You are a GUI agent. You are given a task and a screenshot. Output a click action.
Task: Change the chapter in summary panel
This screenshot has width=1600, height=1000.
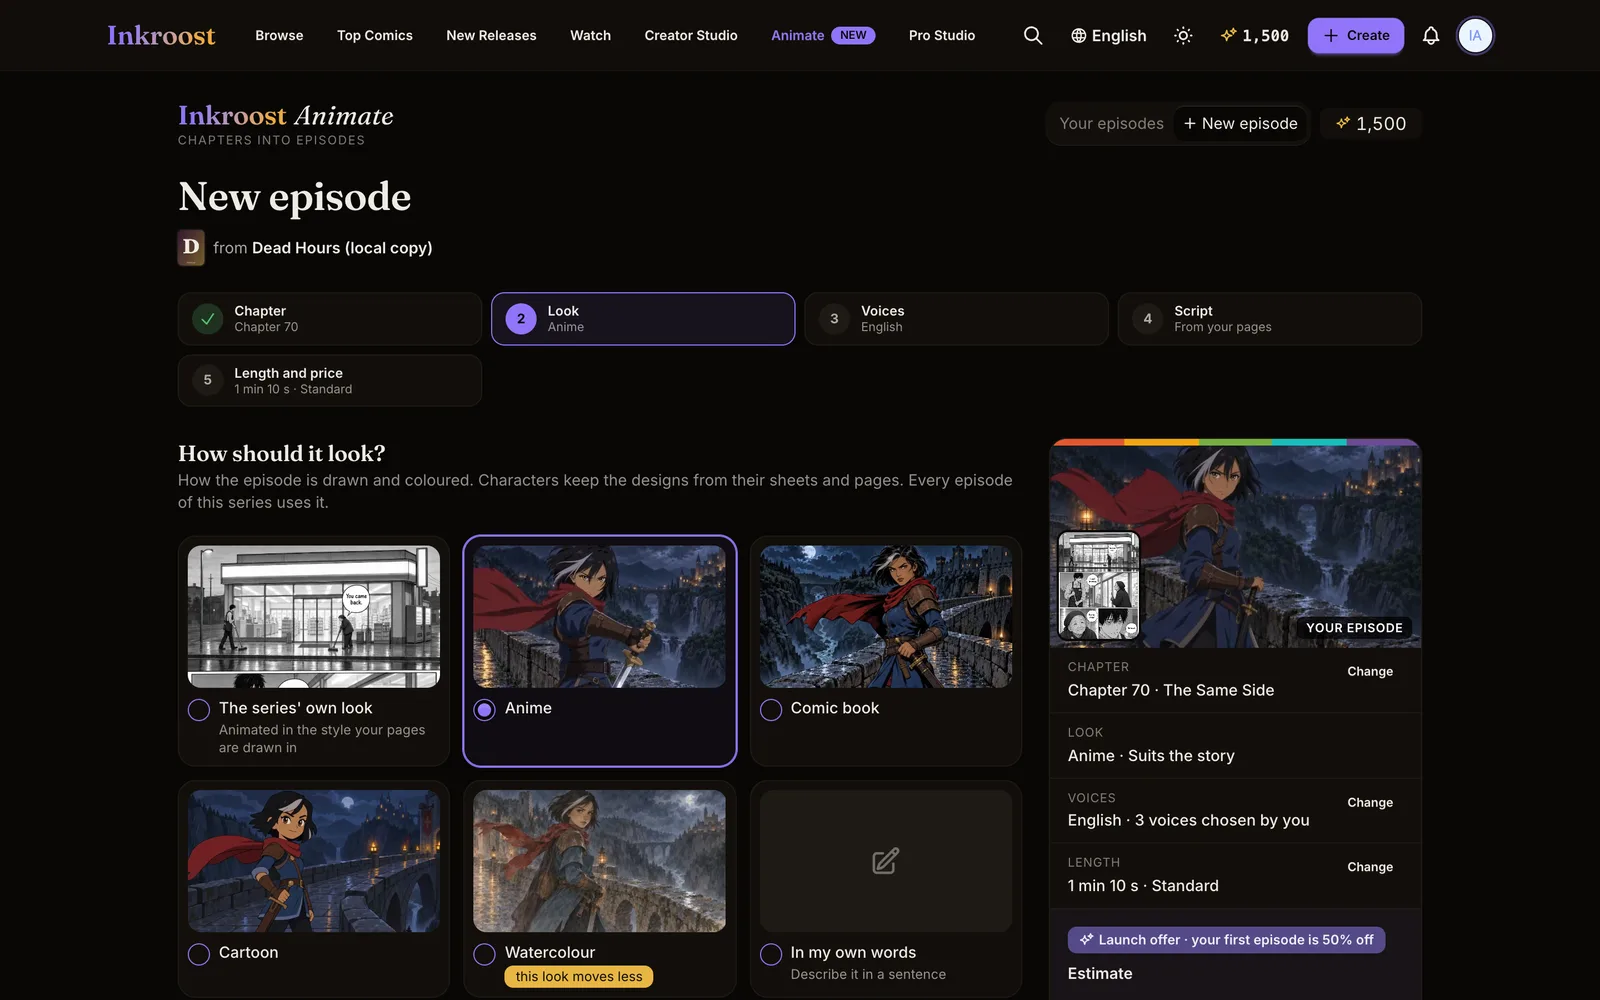click(x=1370, y=671)
